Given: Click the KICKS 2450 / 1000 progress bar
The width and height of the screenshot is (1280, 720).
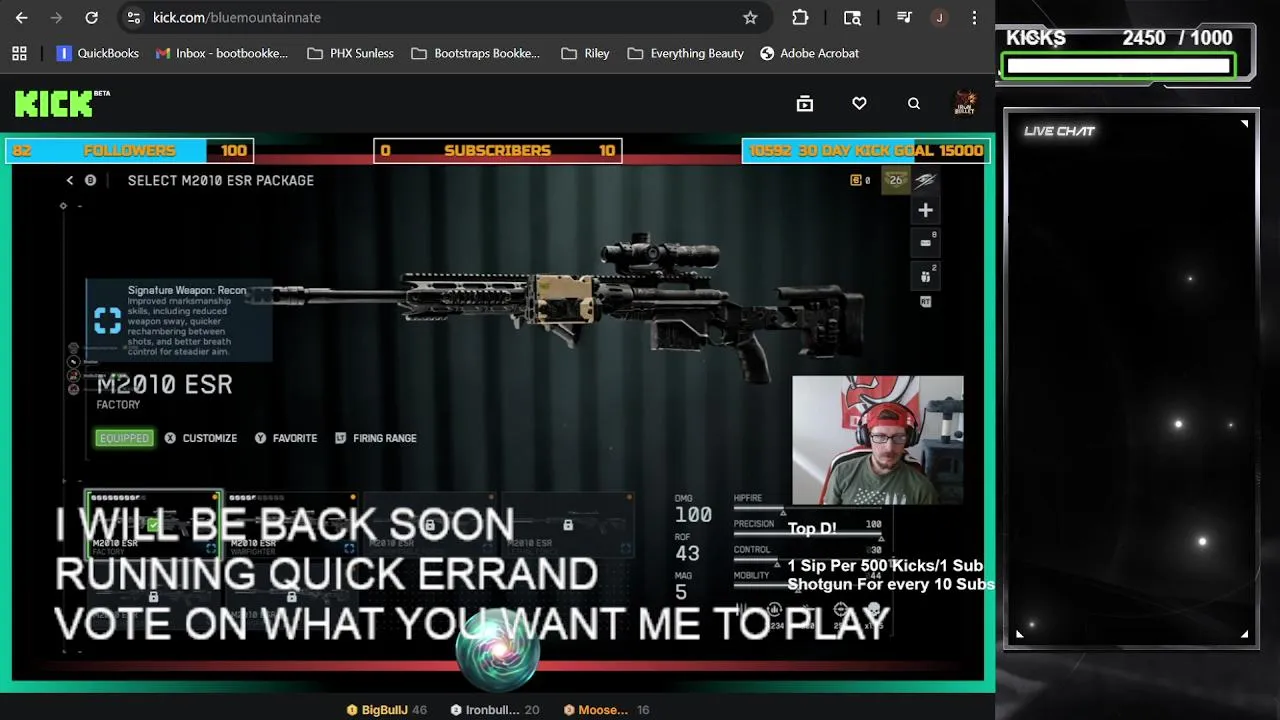Looking at the screenshot, I should point(1118,66).
